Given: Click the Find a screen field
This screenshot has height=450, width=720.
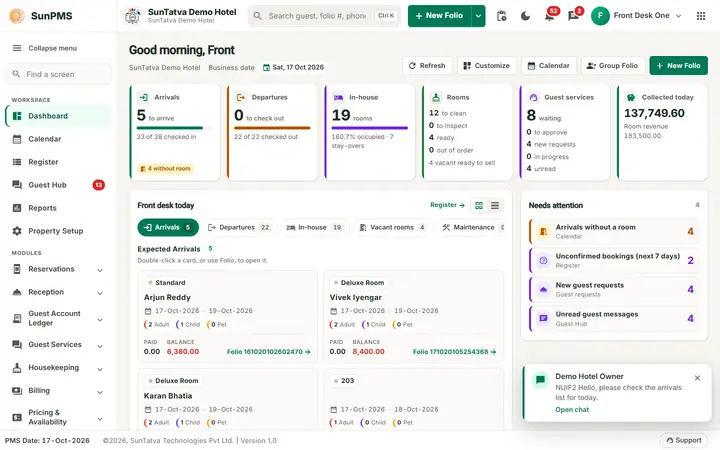Looking at the screenshot, I should pyautogui.click(x=58, y=74).
